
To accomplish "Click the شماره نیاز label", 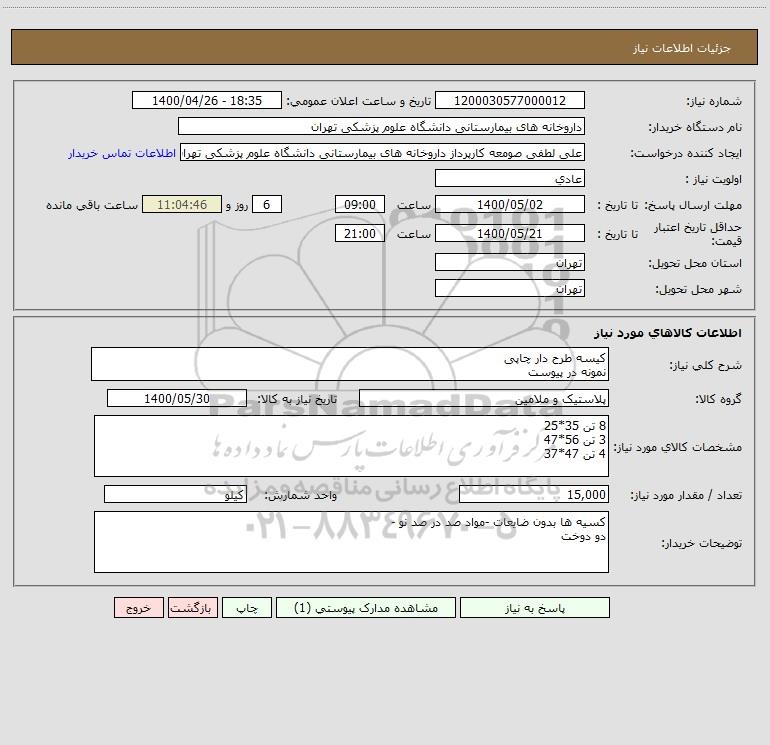I will coord(714,102).
